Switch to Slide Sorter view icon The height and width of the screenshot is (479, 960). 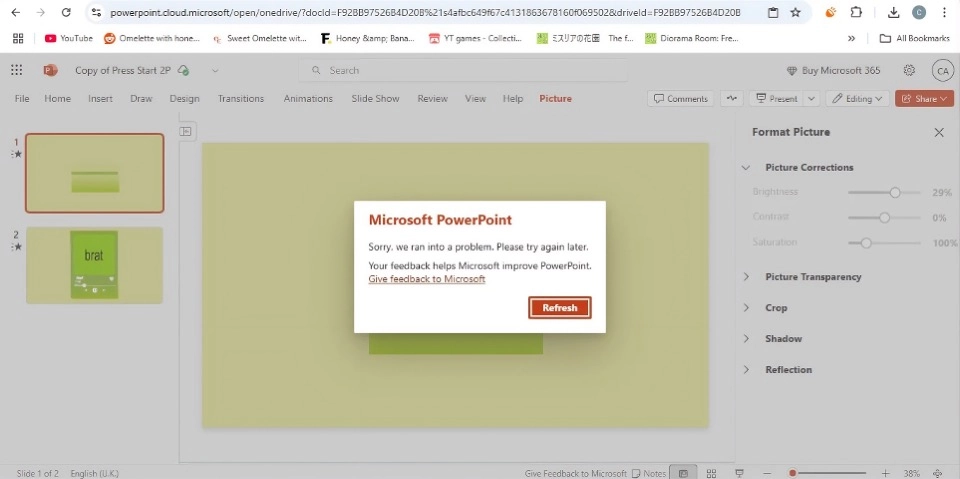click(x=711, y=473)
